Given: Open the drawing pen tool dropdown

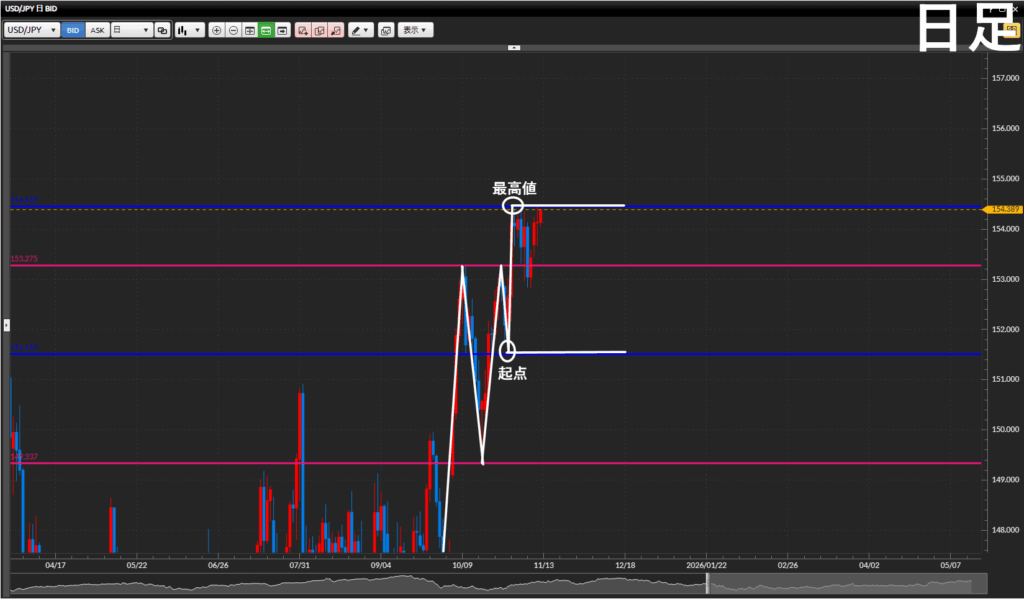Looking at the screenshot, I should point(360,31).
